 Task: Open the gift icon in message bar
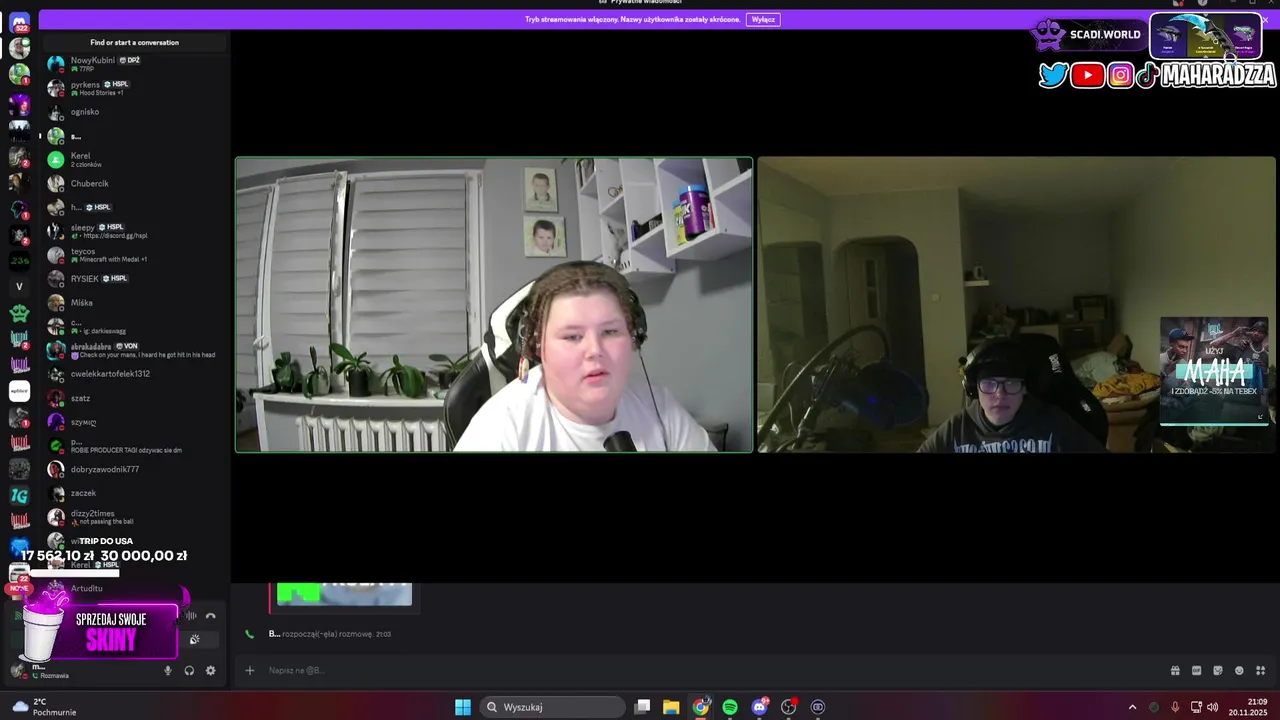coord(1175,670)
